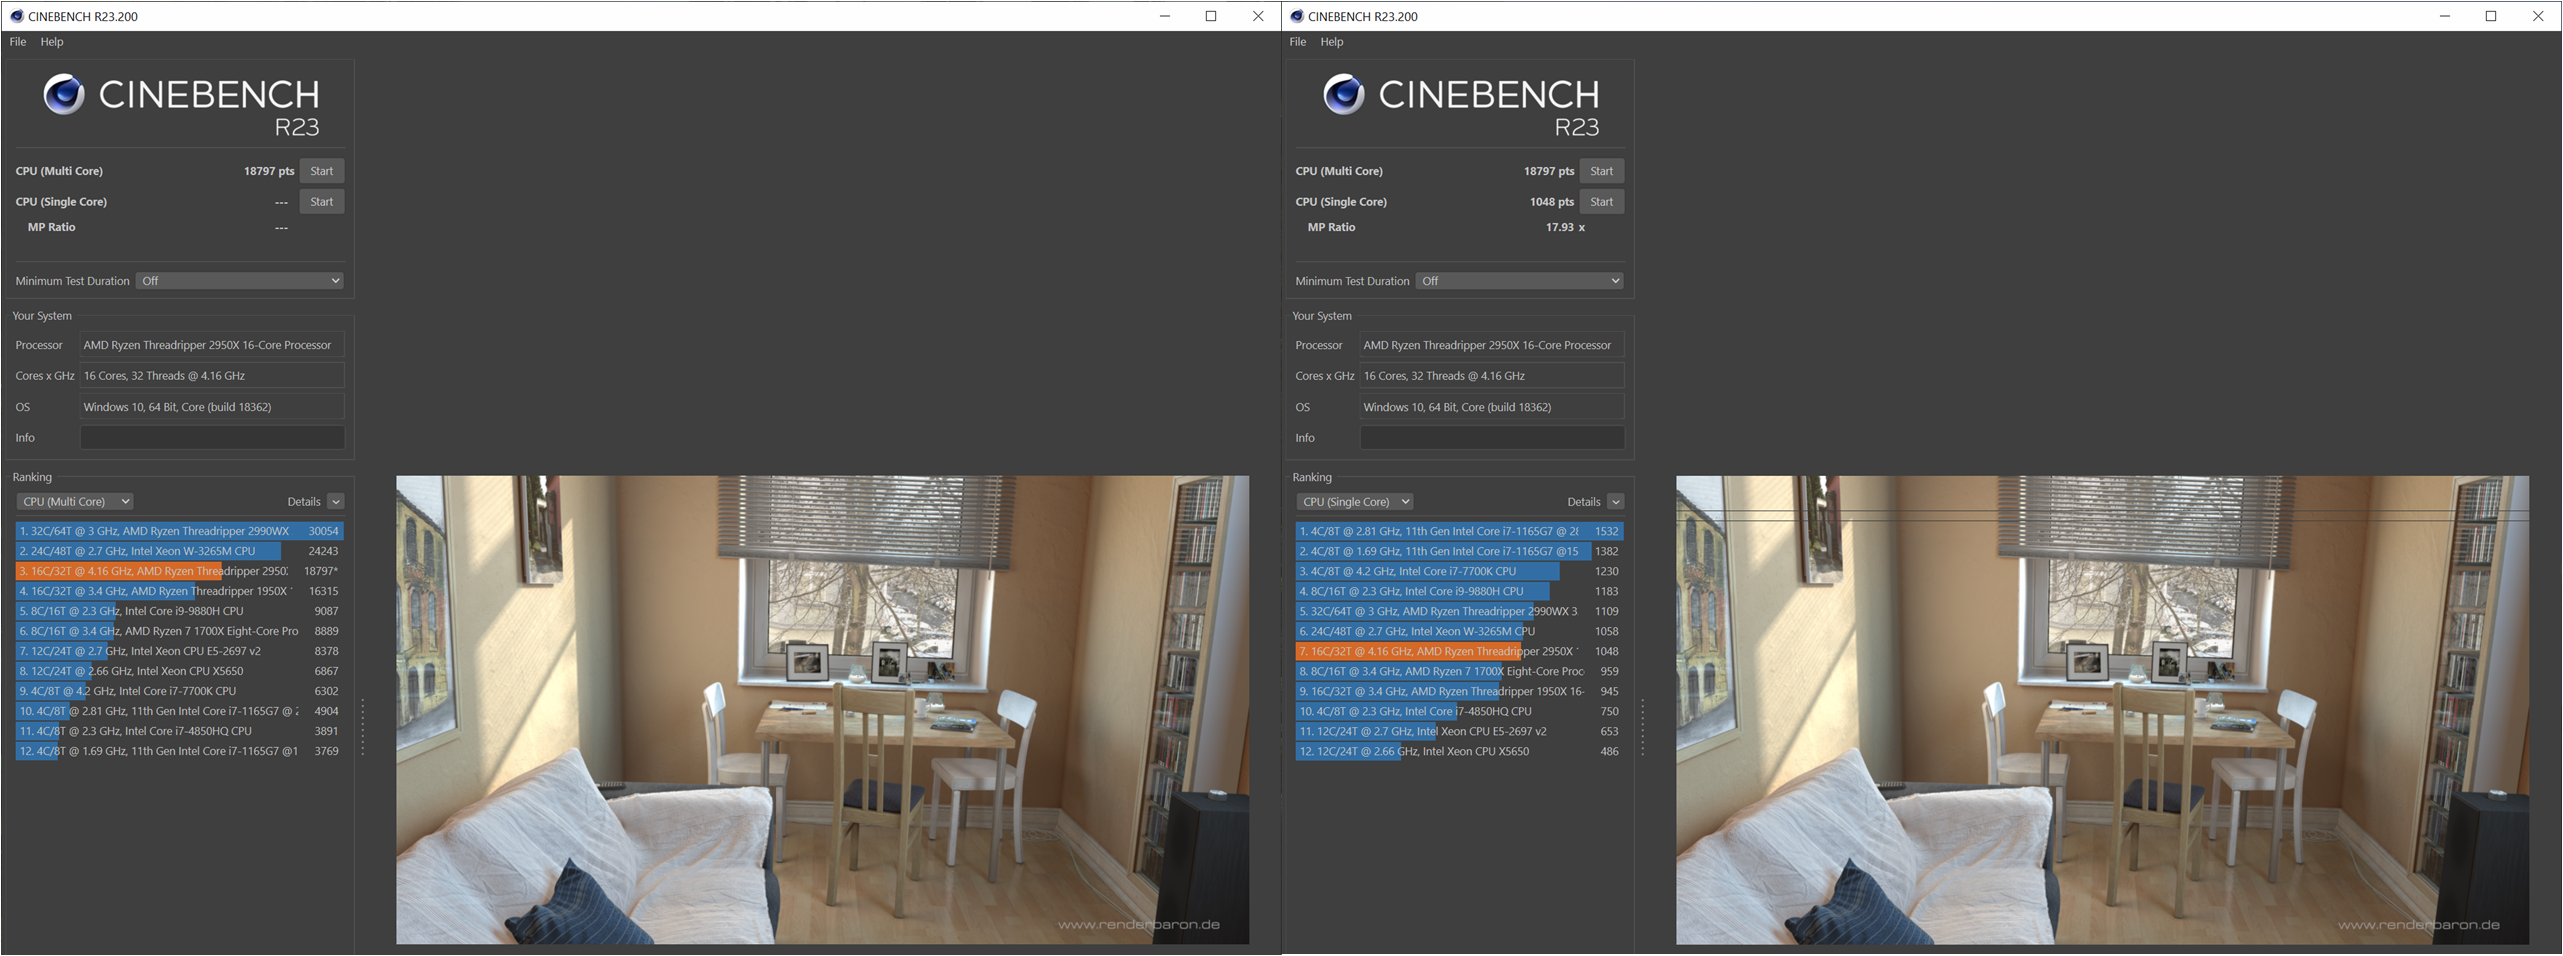Viewport: 2563px width, 956px height.
Task: Click the 1048 pts single core score
Action: click(x=1551, y=202)
